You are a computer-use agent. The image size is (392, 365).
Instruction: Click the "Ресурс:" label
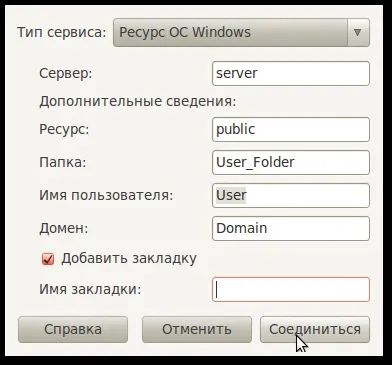64,129
